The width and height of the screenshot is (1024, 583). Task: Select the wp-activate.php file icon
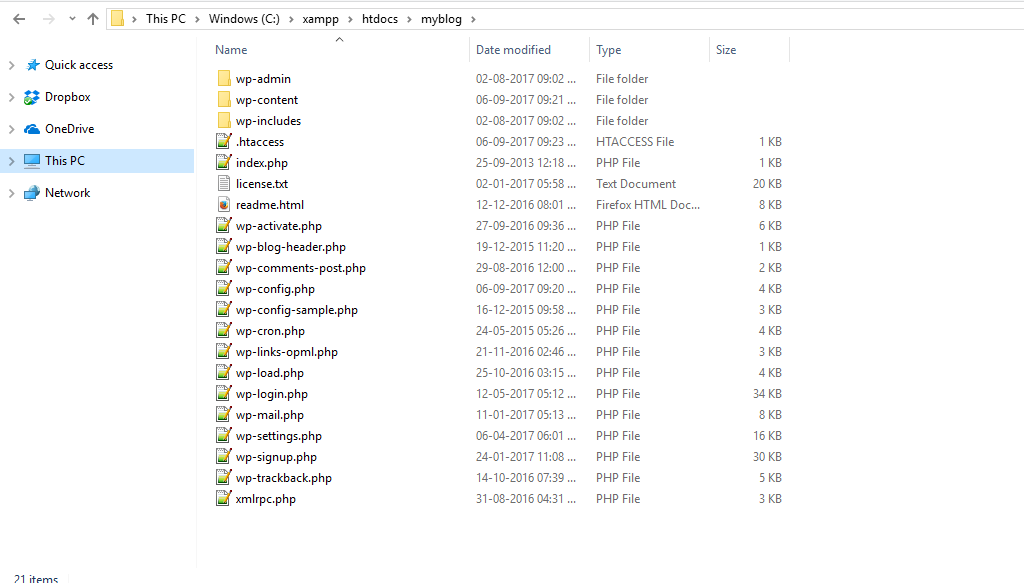223,225
